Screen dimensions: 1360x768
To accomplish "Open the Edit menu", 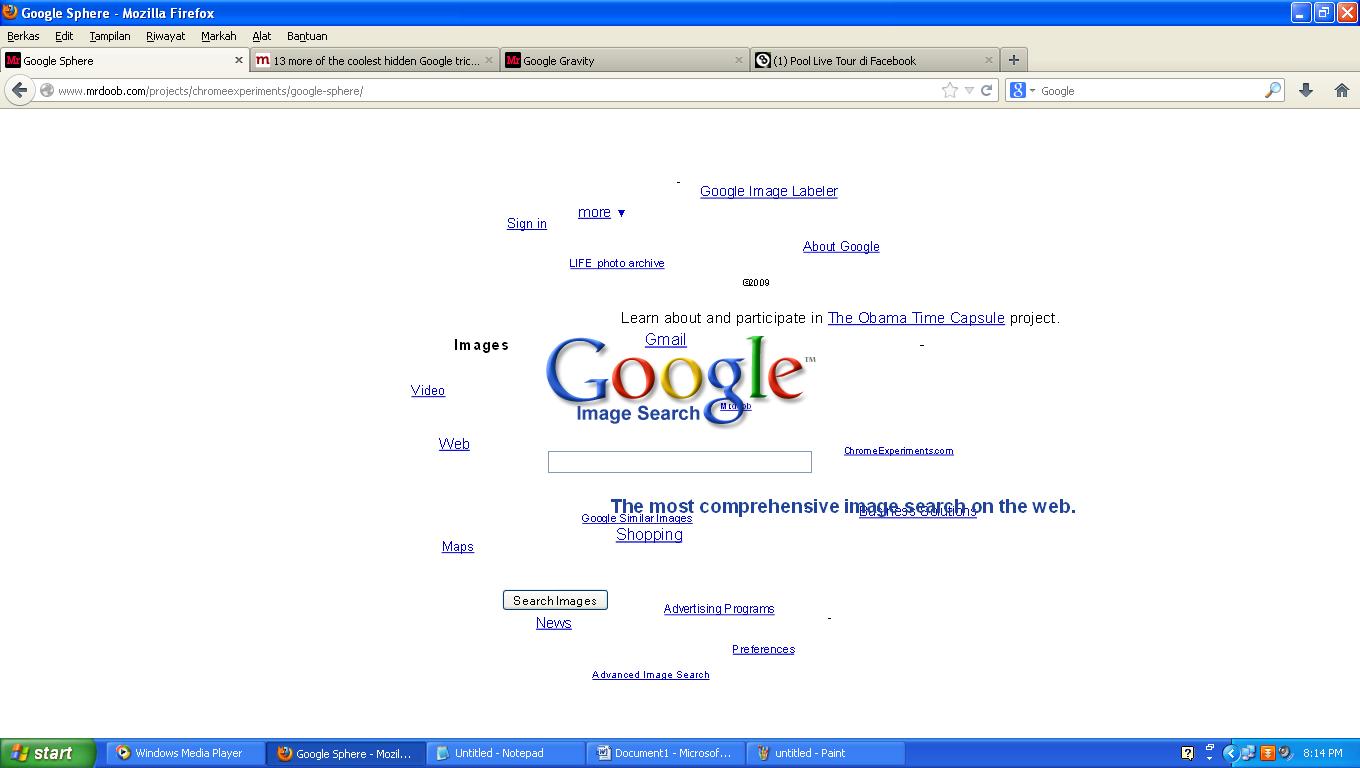I will coord(64,36).
